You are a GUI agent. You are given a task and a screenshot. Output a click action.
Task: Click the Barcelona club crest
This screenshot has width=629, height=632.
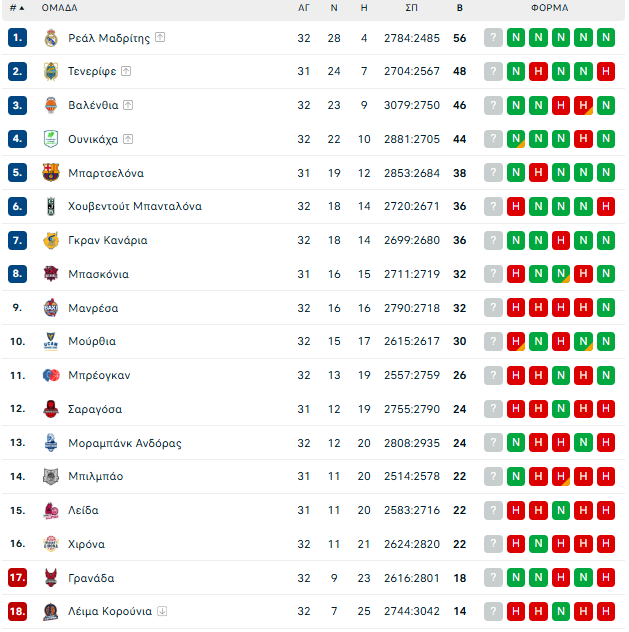(x=51, y=173)
